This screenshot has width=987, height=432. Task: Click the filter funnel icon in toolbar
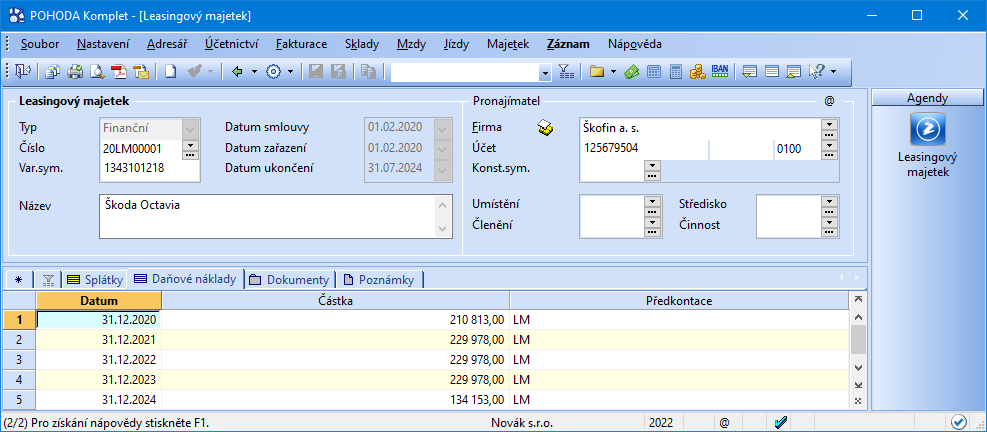tap(567, 72)
